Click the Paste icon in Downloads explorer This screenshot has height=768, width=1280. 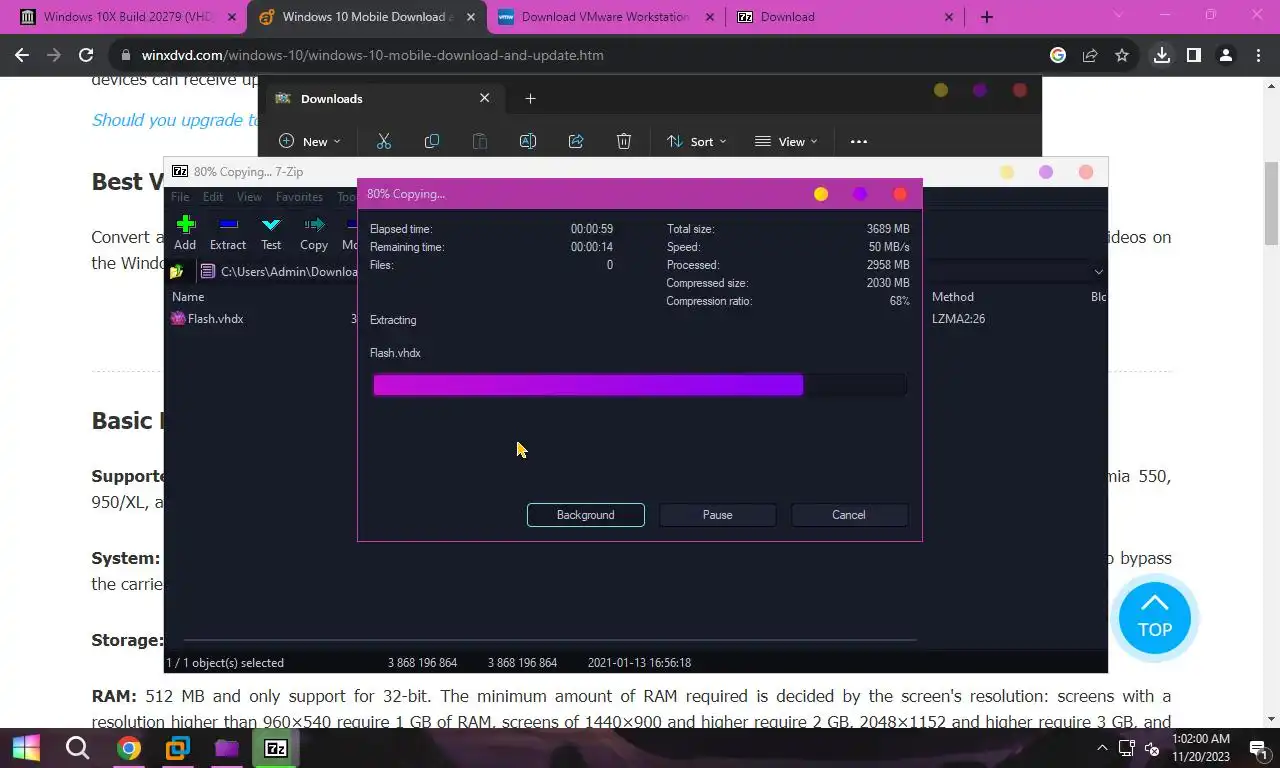(480, 142)
